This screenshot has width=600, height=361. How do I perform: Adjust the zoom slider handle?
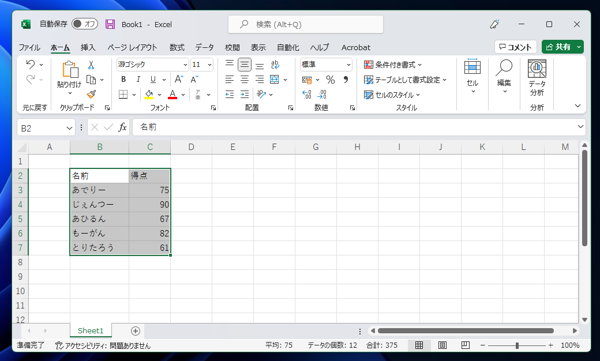tap(517, 345)
